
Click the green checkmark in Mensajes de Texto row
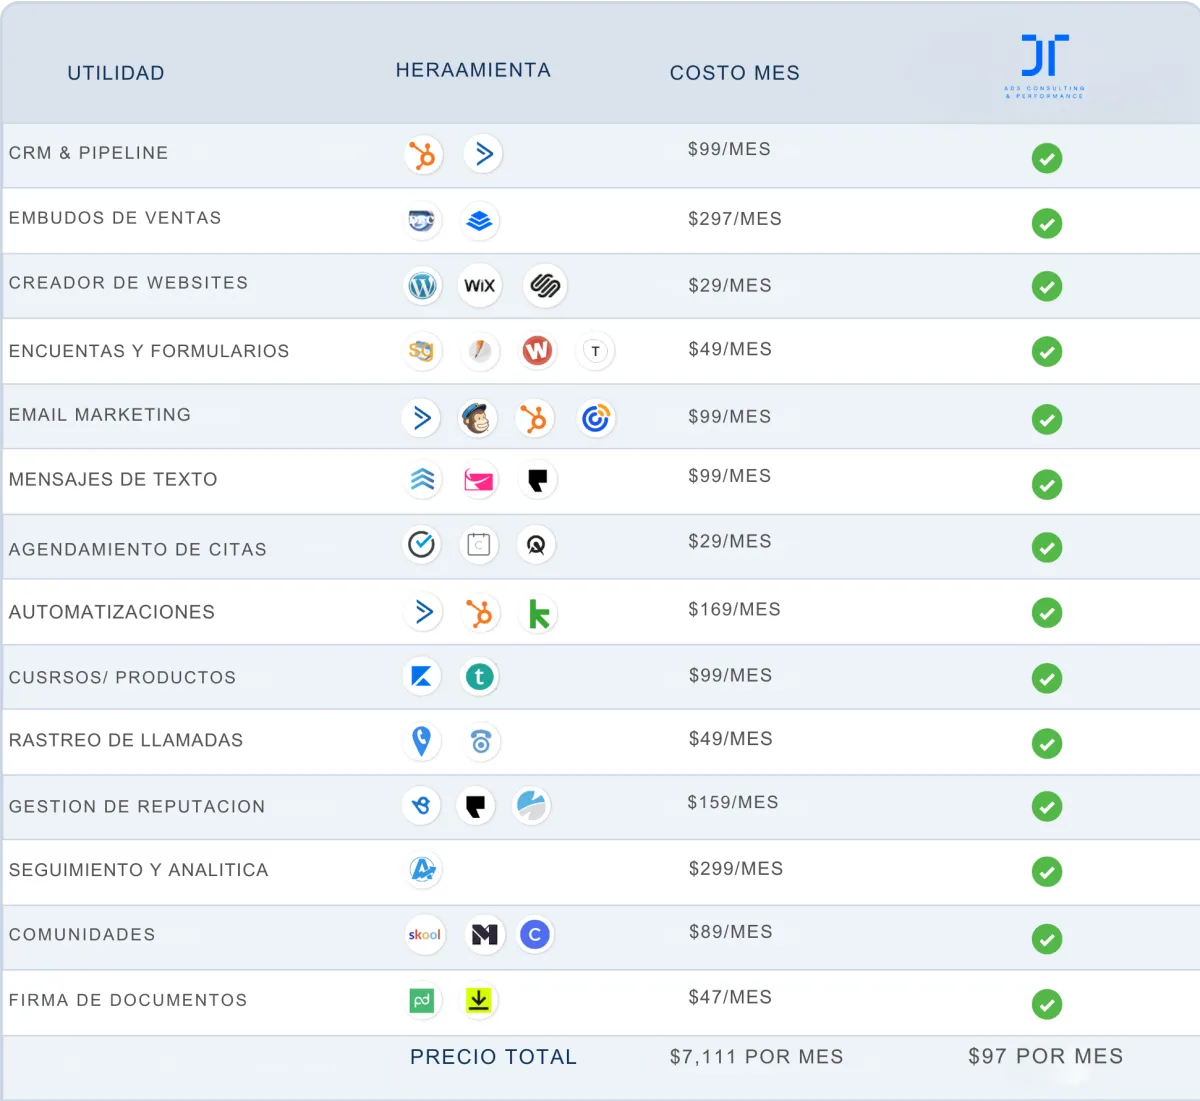point(1047,485)
